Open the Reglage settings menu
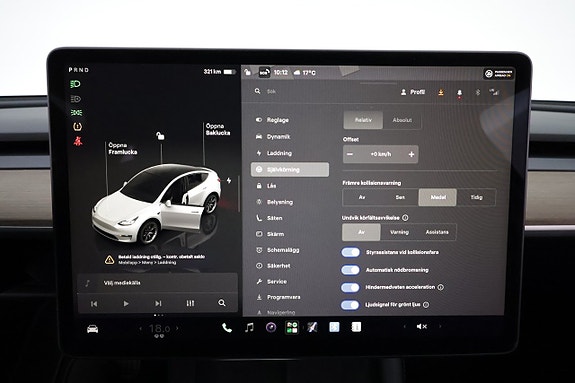 pyautogui.click(x=272, y=120)
